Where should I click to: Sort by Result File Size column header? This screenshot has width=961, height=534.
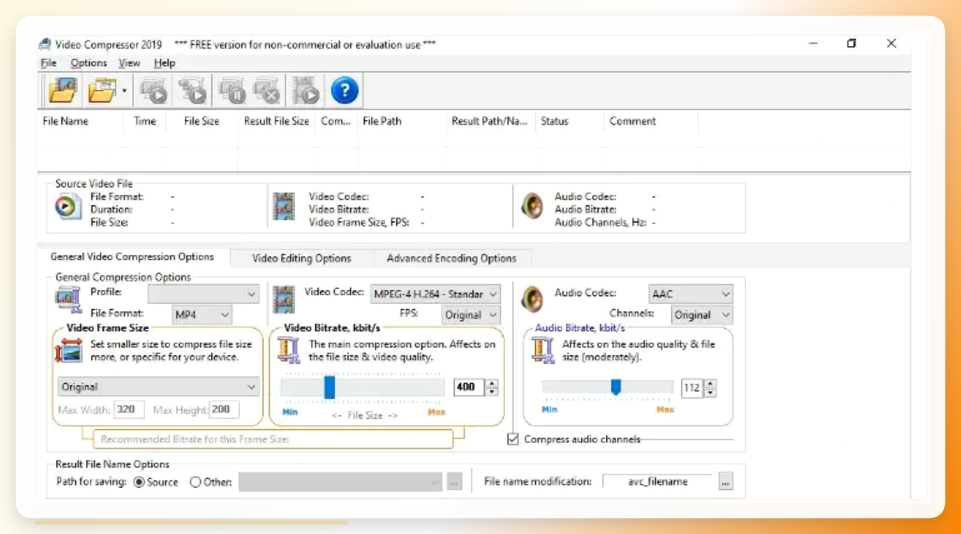[x=276, y=121]
